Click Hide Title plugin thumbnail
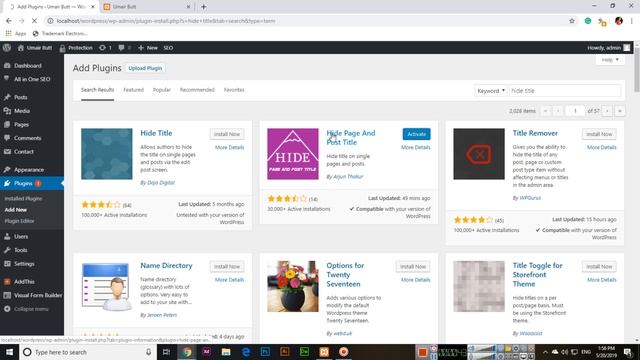Viewport: 640px width, 360px height. click(107, 154)
